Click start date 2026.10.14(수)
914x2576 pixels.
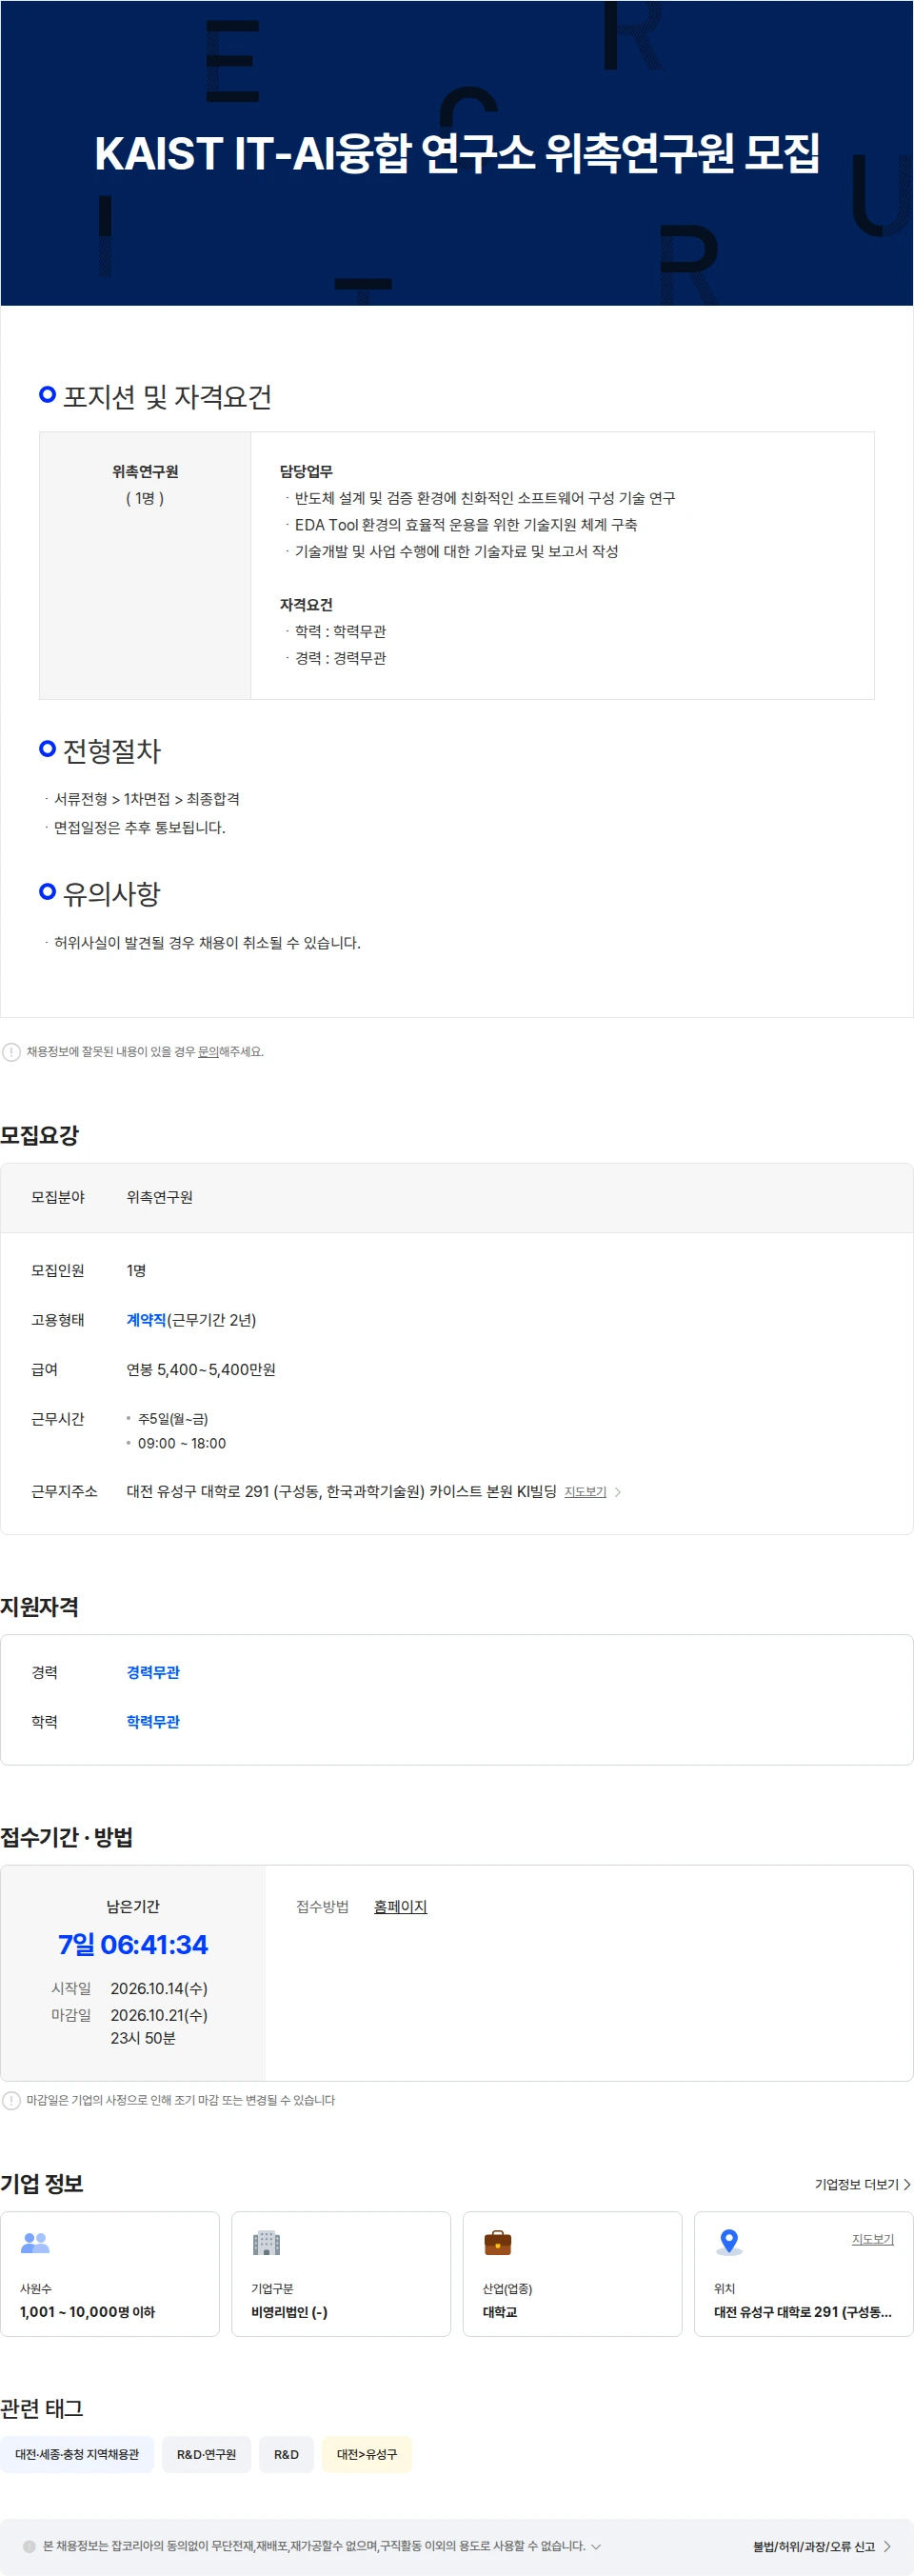click(159, 1988)
